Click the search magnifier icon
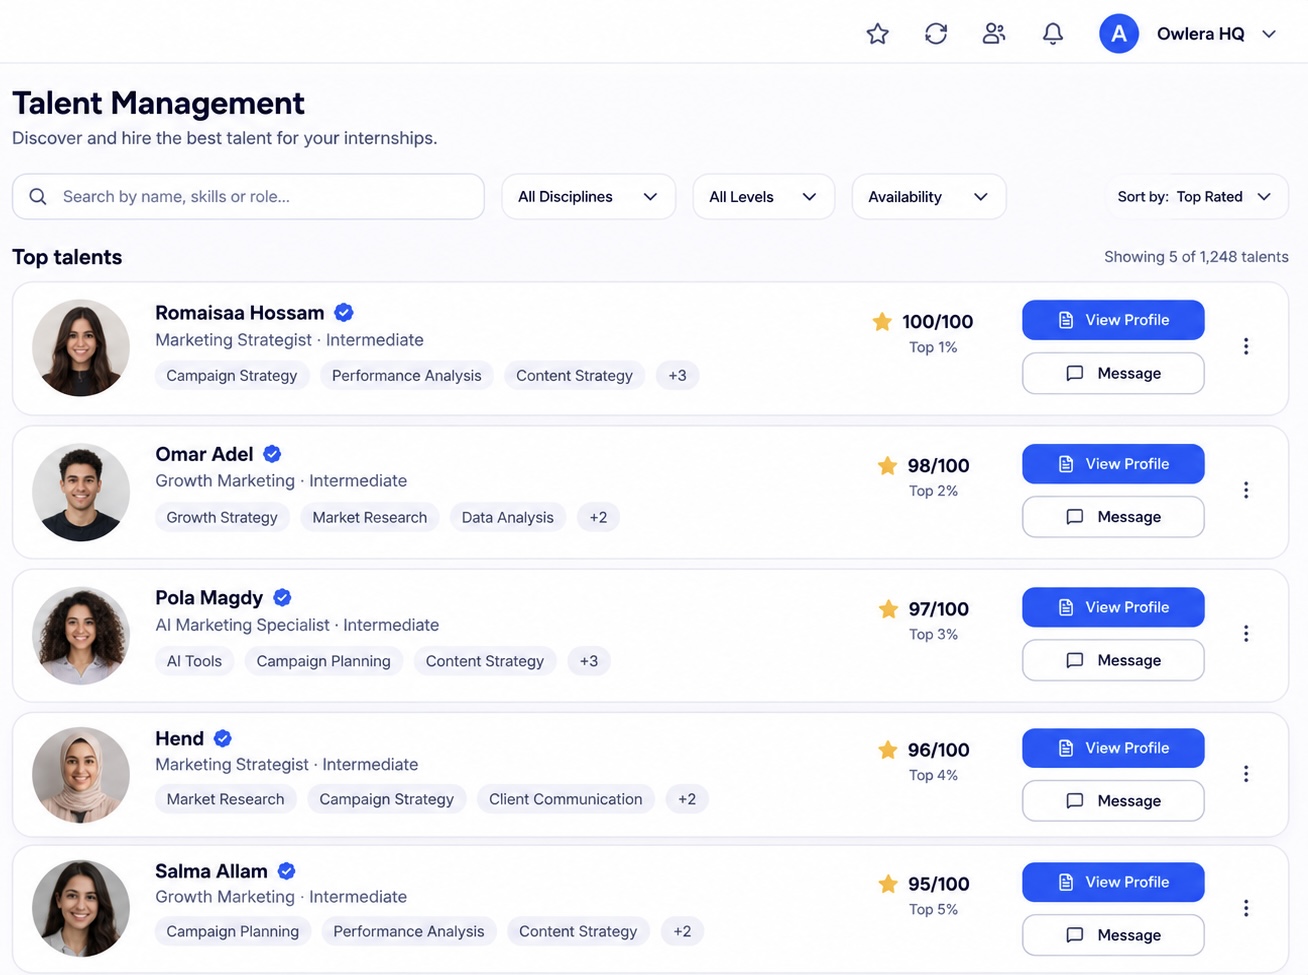Screen dimensions: 1308x975 pyautogui.click(x=38, y=197)
